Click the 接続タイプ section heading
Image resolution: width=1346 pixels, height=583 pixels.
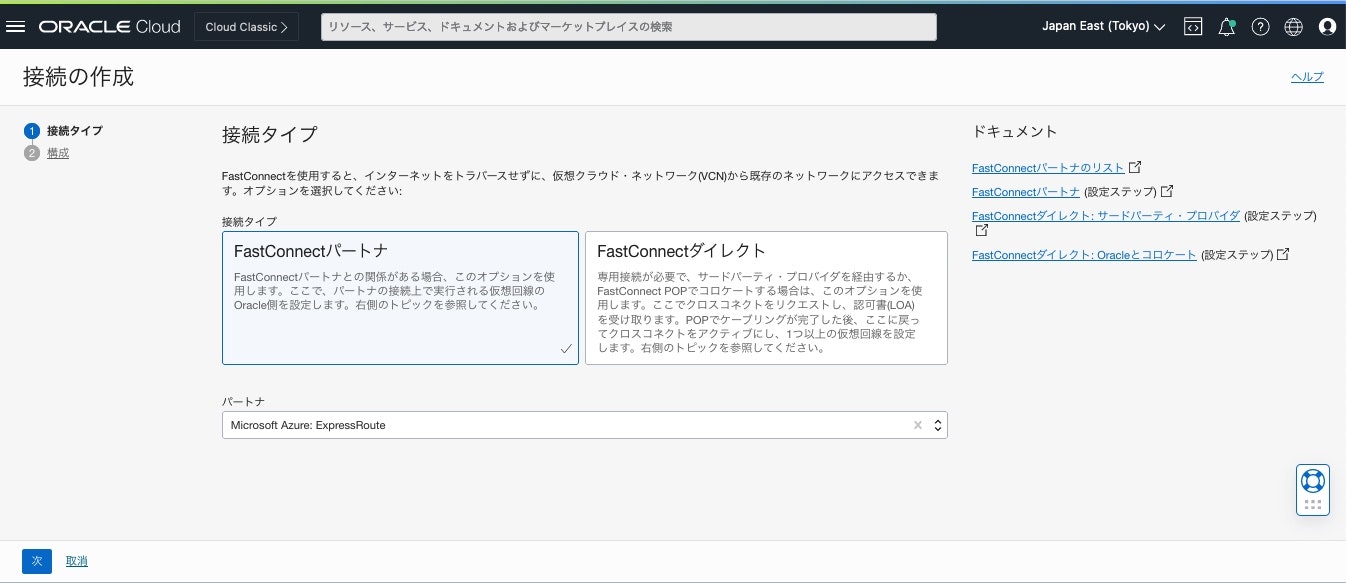[x=269, y=134]
